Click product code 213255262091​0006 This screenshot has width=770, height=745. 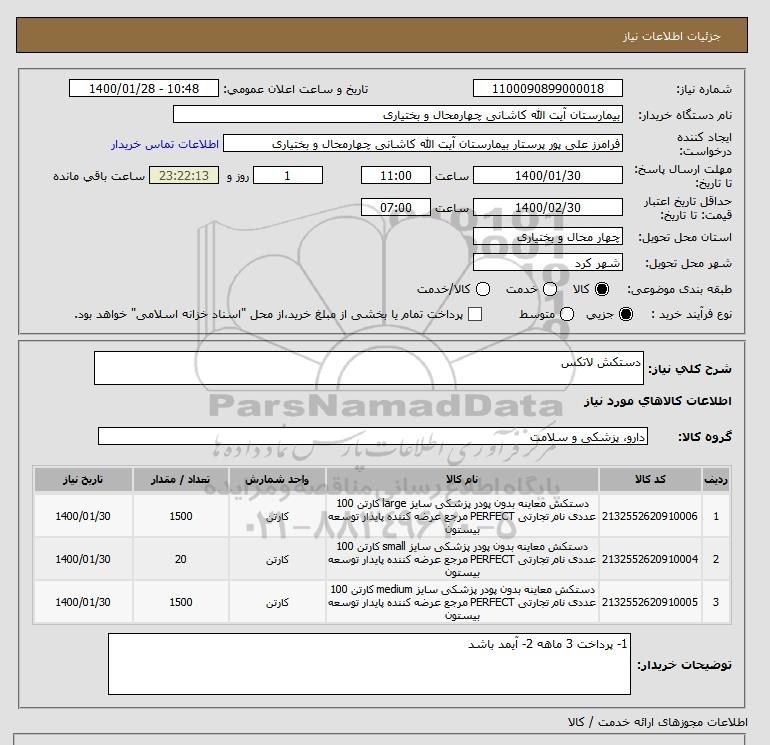pos(650,516)
